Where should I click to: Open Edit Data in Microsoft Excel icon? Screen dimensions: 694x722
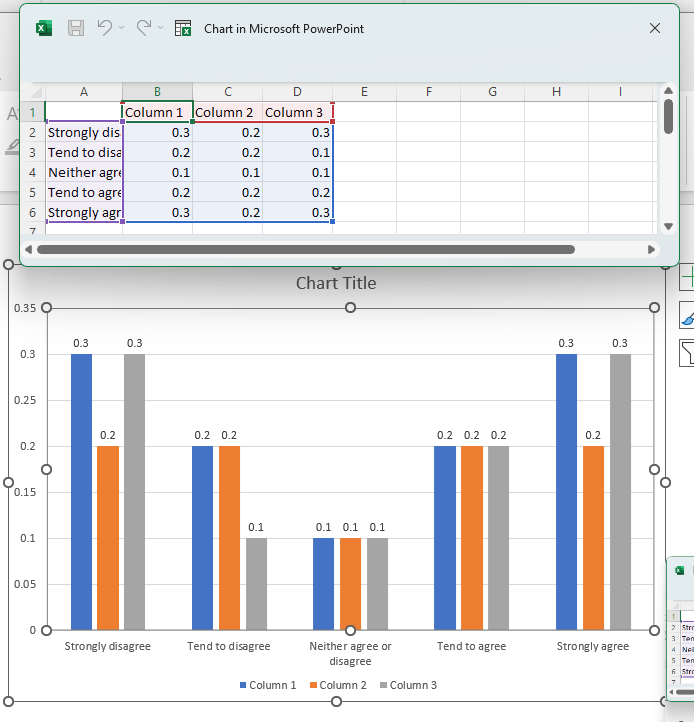coord(183,29)
